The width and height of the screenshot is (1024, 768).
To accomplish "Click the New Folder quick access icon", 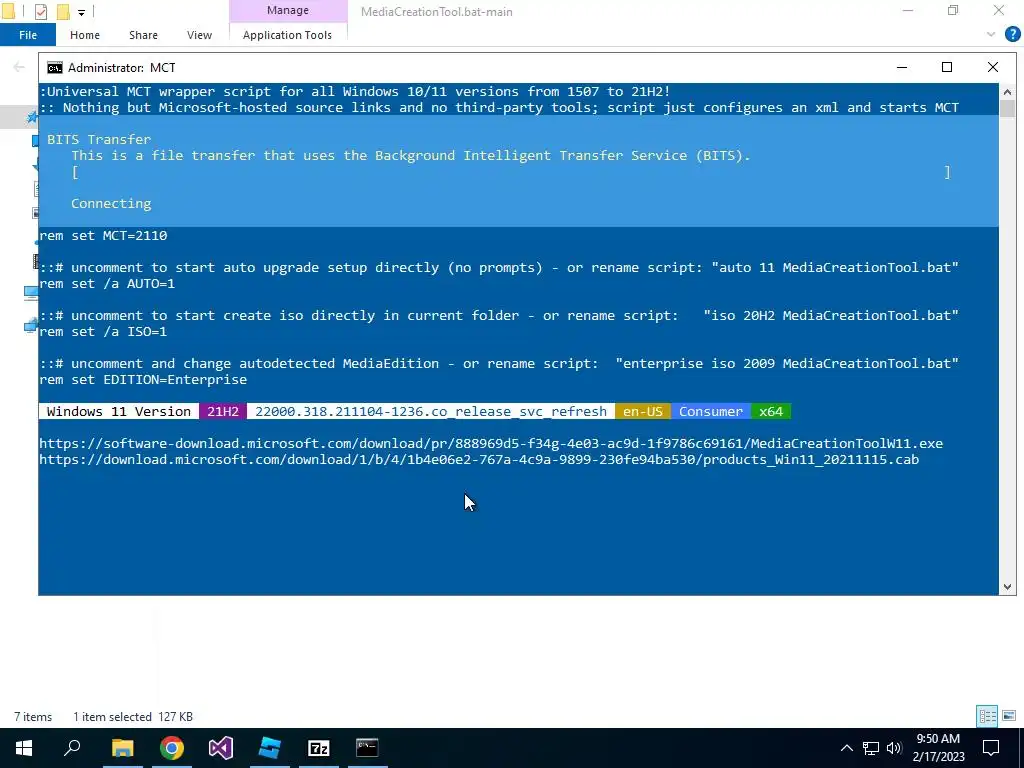I will 63,11.
